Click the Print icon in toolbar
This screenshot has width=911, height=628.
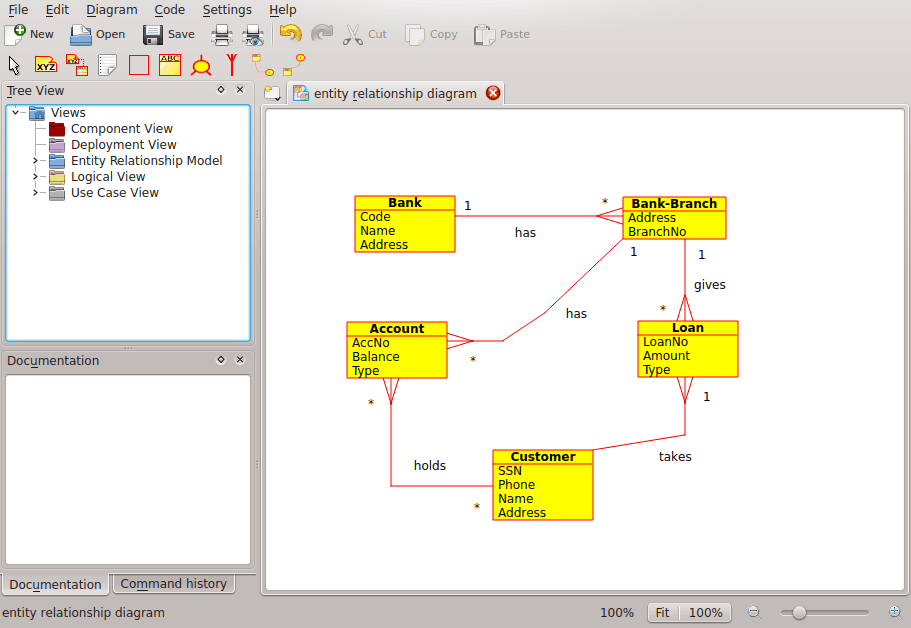click(221, 34)
